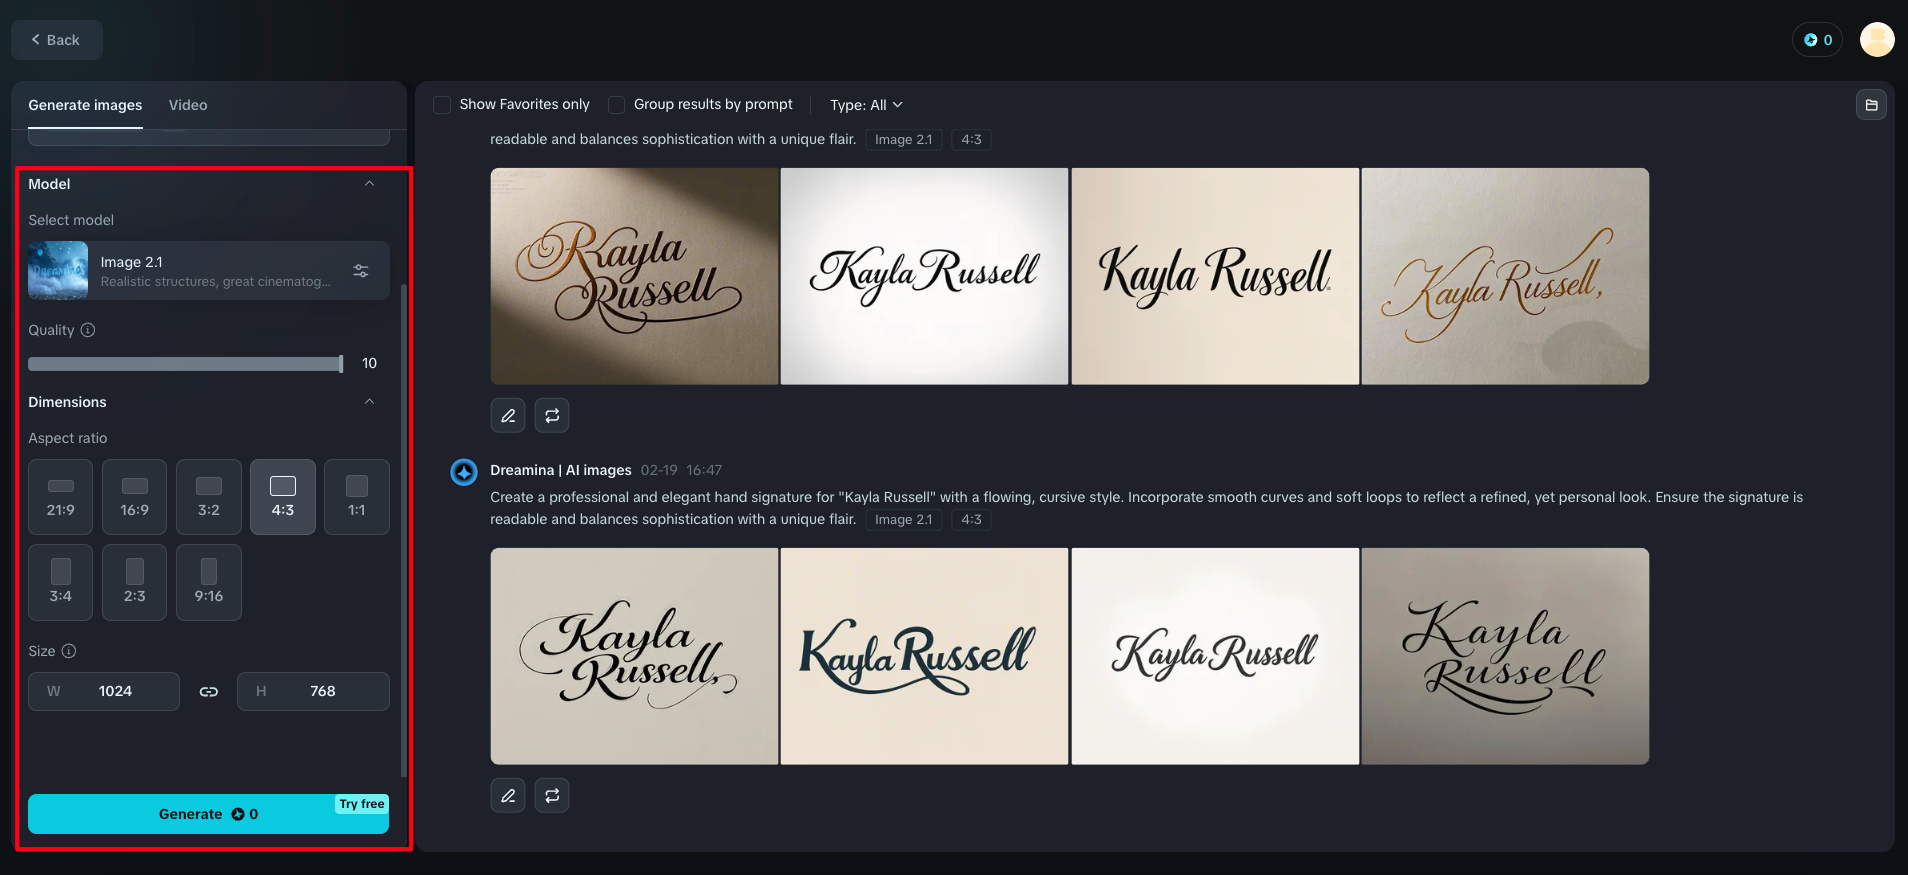Open first-row black signature on beige image
Viewport: 1908px width, 875px height.
1215,276
